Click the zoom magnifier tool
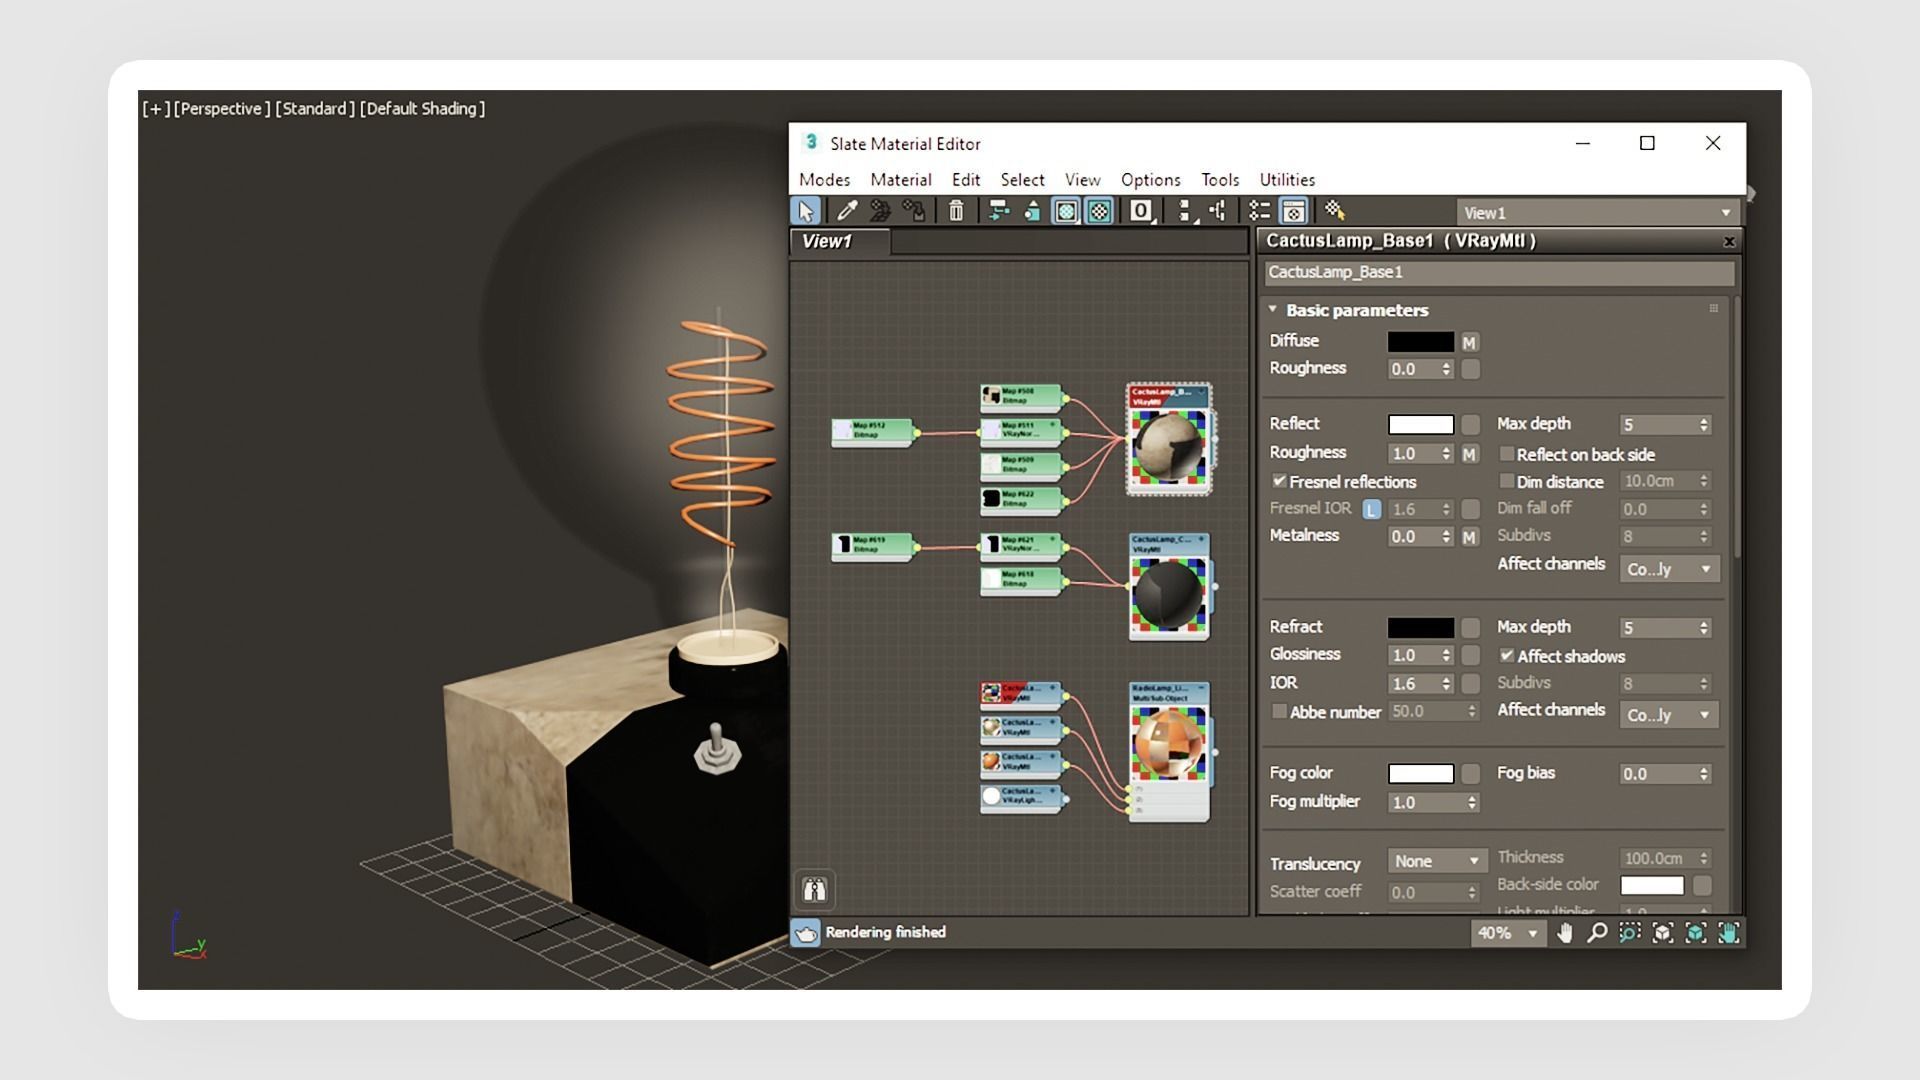Screen dimensions: 1920x1080 click(1597, 933)
